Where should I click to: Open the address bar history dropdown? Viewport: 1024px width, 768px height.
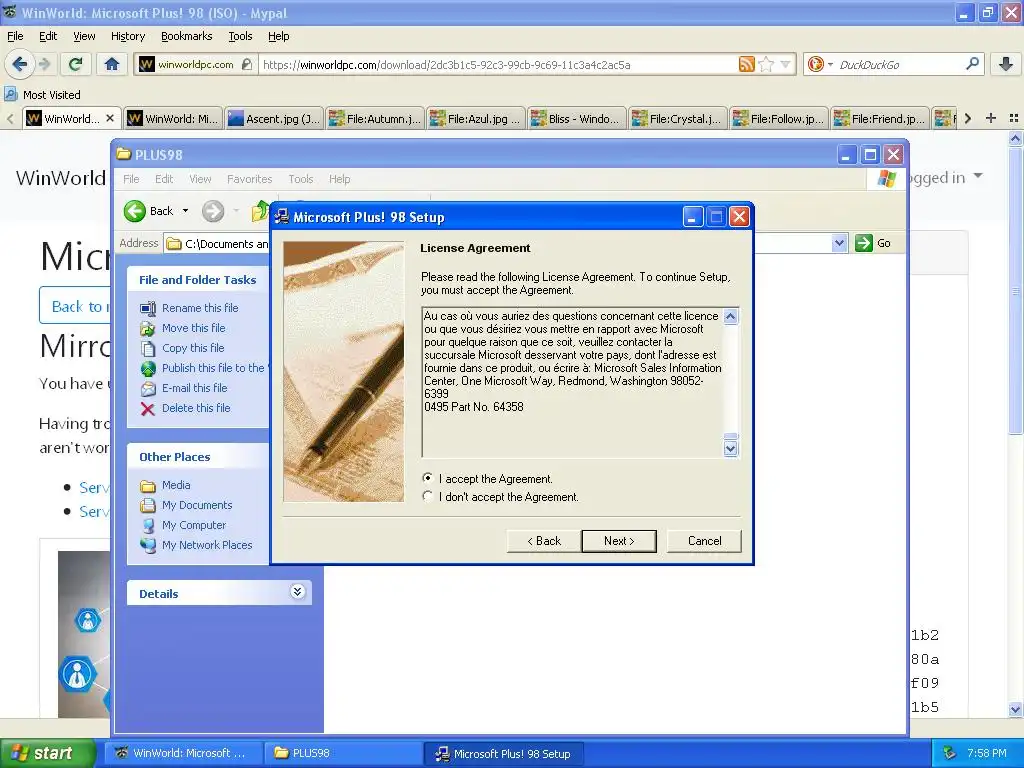tap(786, 64)
